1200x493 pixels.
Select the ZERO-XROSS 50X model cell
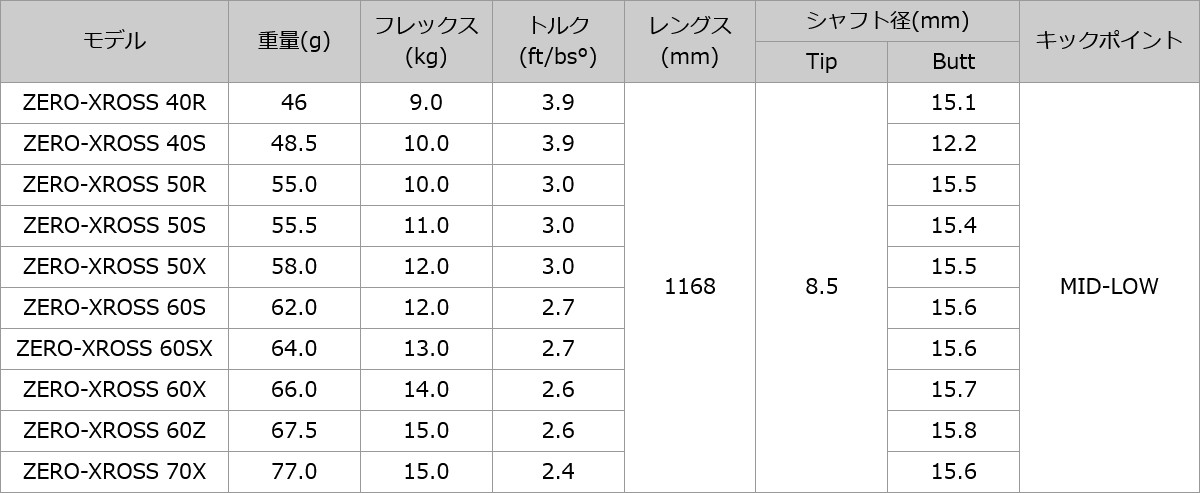pyautogui.click(x=114, y=266)
